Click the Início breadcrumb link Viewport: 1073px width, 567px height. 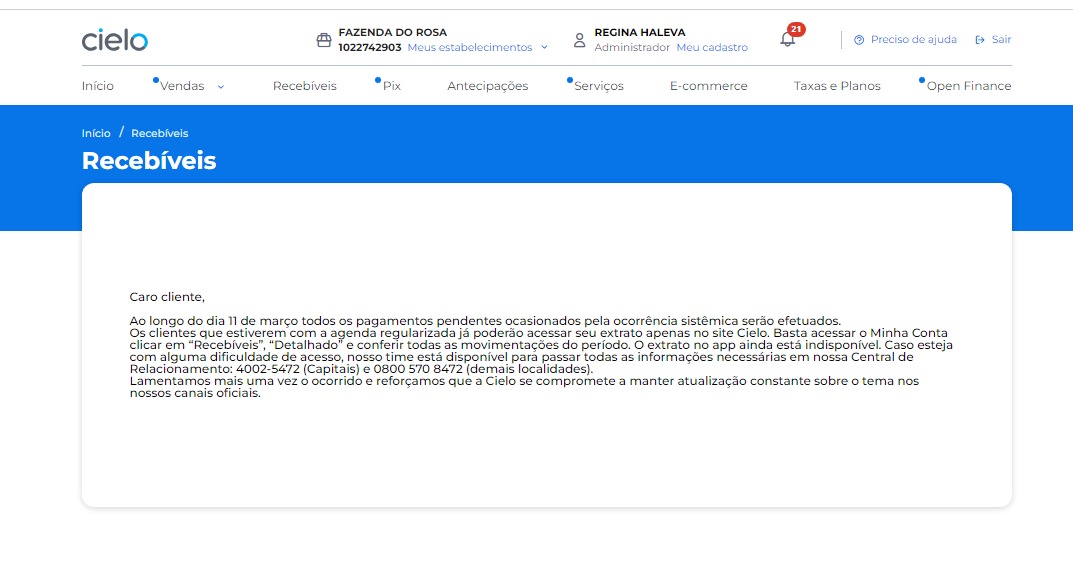(x=96, y=133)
